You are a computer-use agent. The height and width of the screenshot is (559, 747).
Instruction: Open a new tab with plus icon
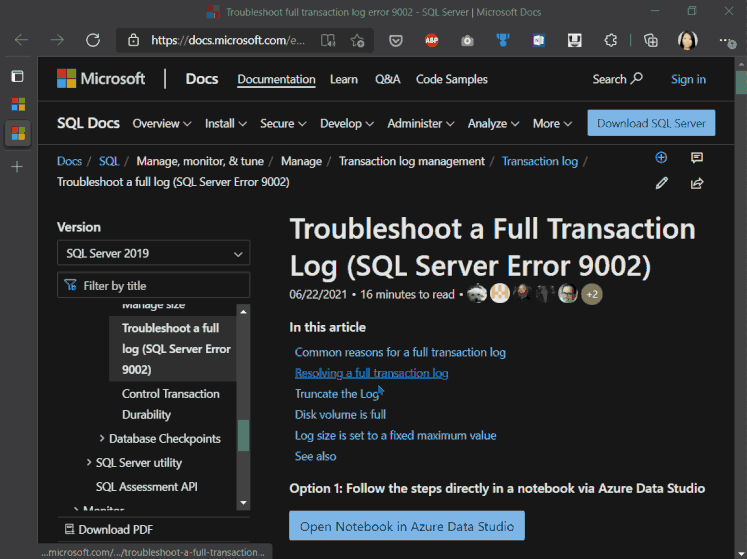pos(17,167)
